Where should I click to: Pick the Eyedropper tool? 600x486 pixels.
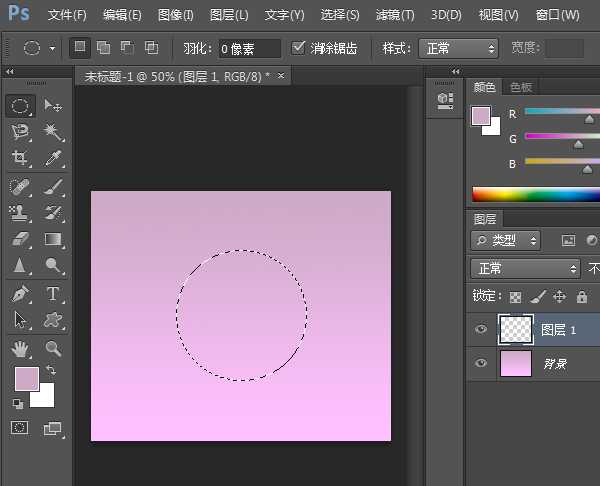[53, 159]
